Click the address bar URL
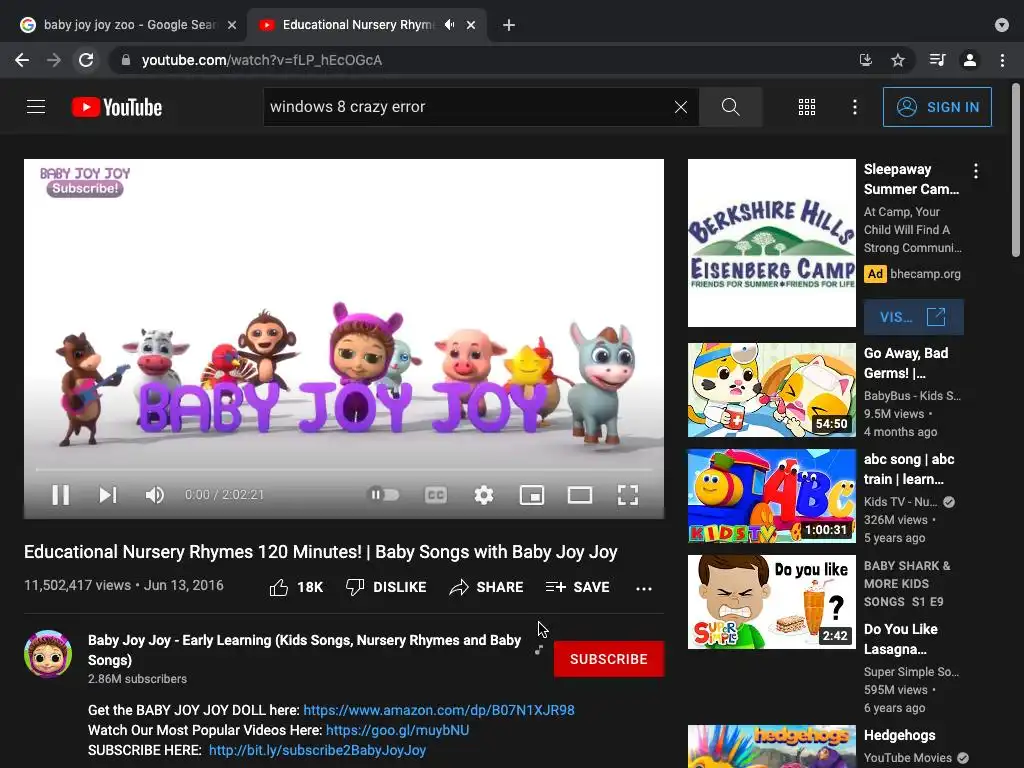Viewport: 1024px width, 768px height. tap(262, 60)
